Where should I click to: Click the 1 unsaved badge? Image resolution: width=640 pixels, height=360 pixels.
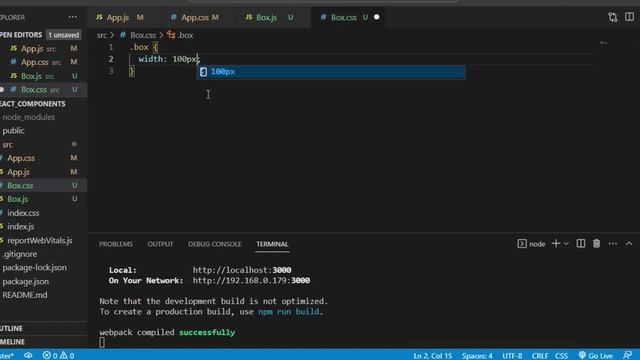[x=63, y=35]
